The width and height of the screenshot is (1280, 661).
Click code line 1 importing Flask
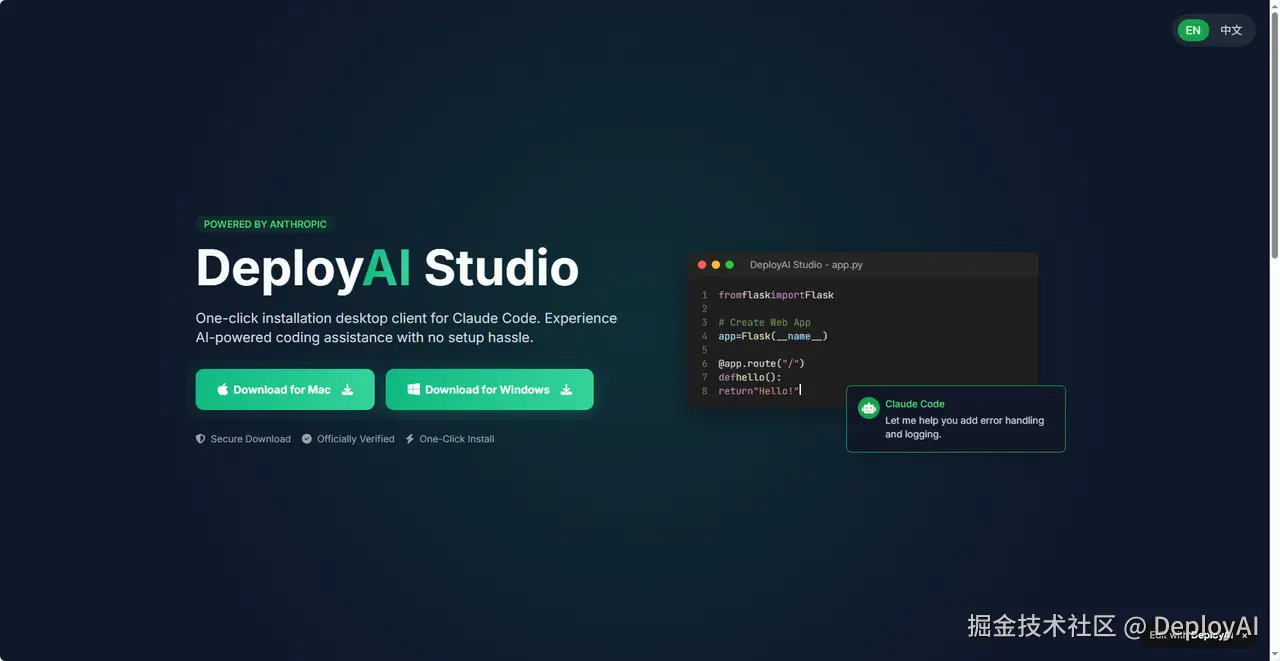tap(776, 295)
